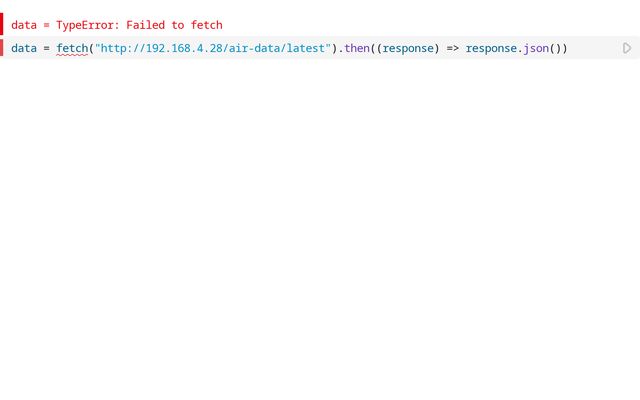Screen dimensions: 640x400
Task: Click the word "TypeError" in the output
Action: pyautogui.click(x=85, y=25)
